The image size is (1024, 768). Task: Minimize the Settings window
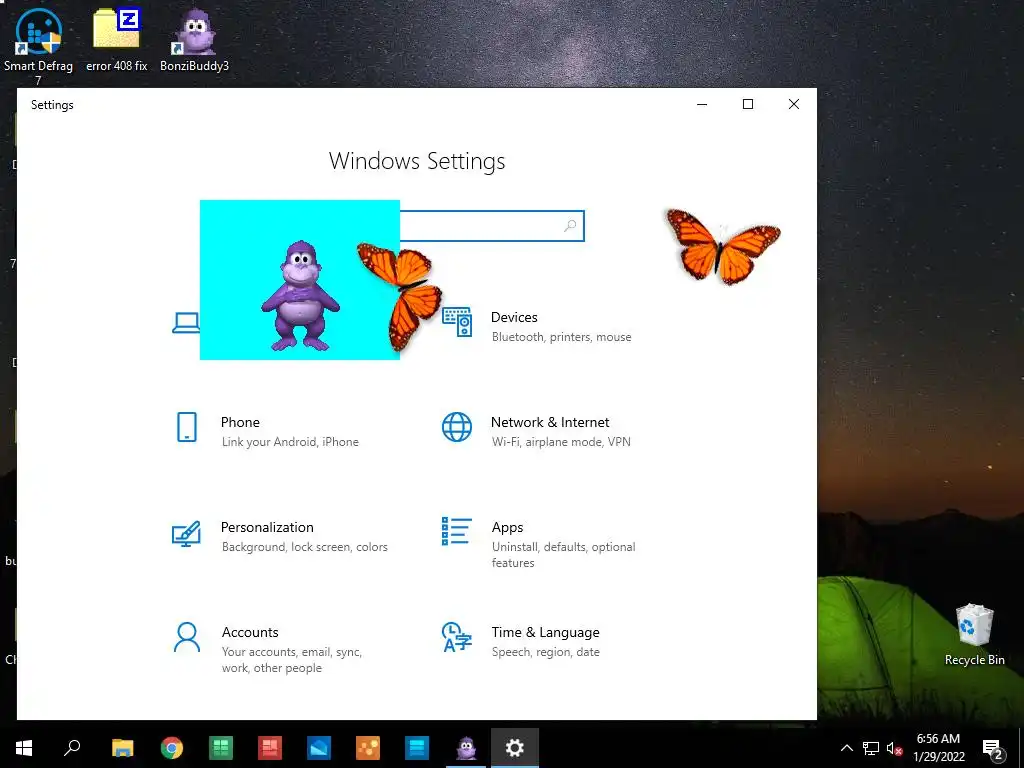(702, 104)
